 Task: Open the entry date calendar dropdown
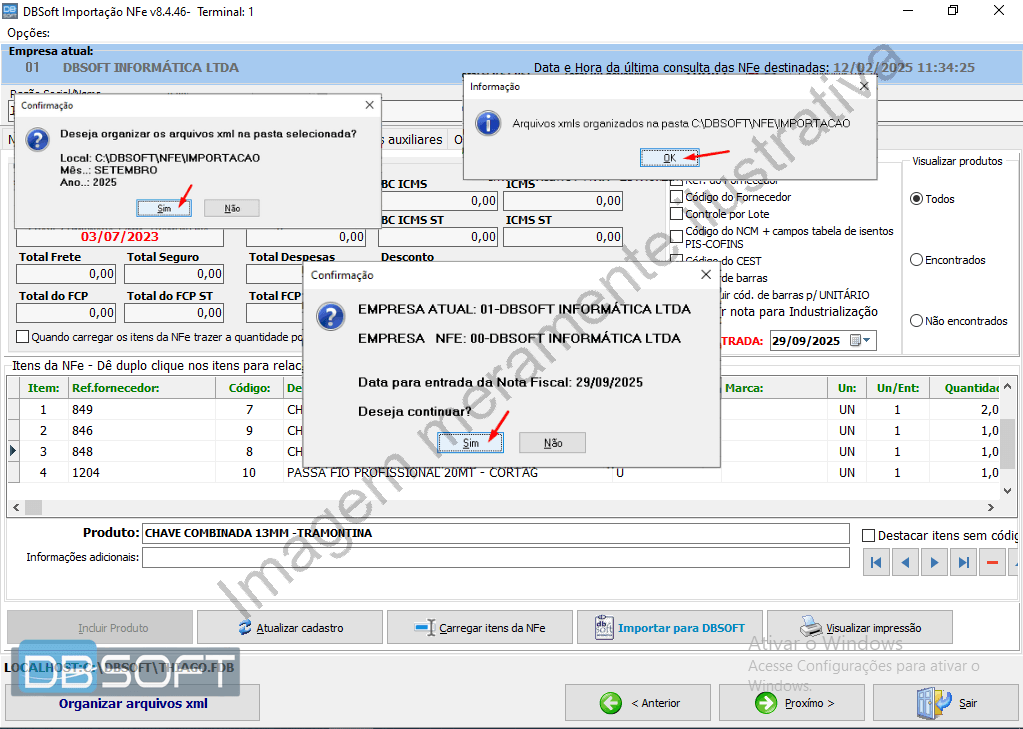[x=861, y=340]
